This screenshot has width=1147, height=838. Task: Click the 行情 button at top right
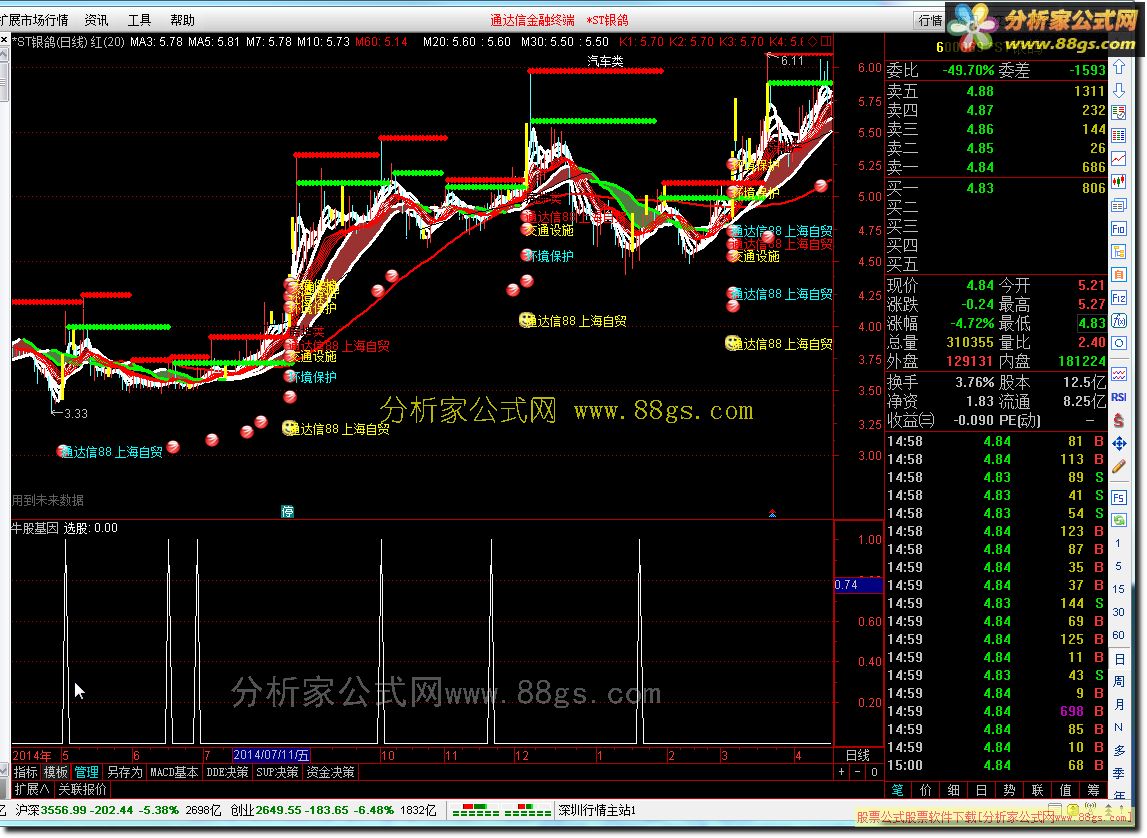(x=930, y=20)
